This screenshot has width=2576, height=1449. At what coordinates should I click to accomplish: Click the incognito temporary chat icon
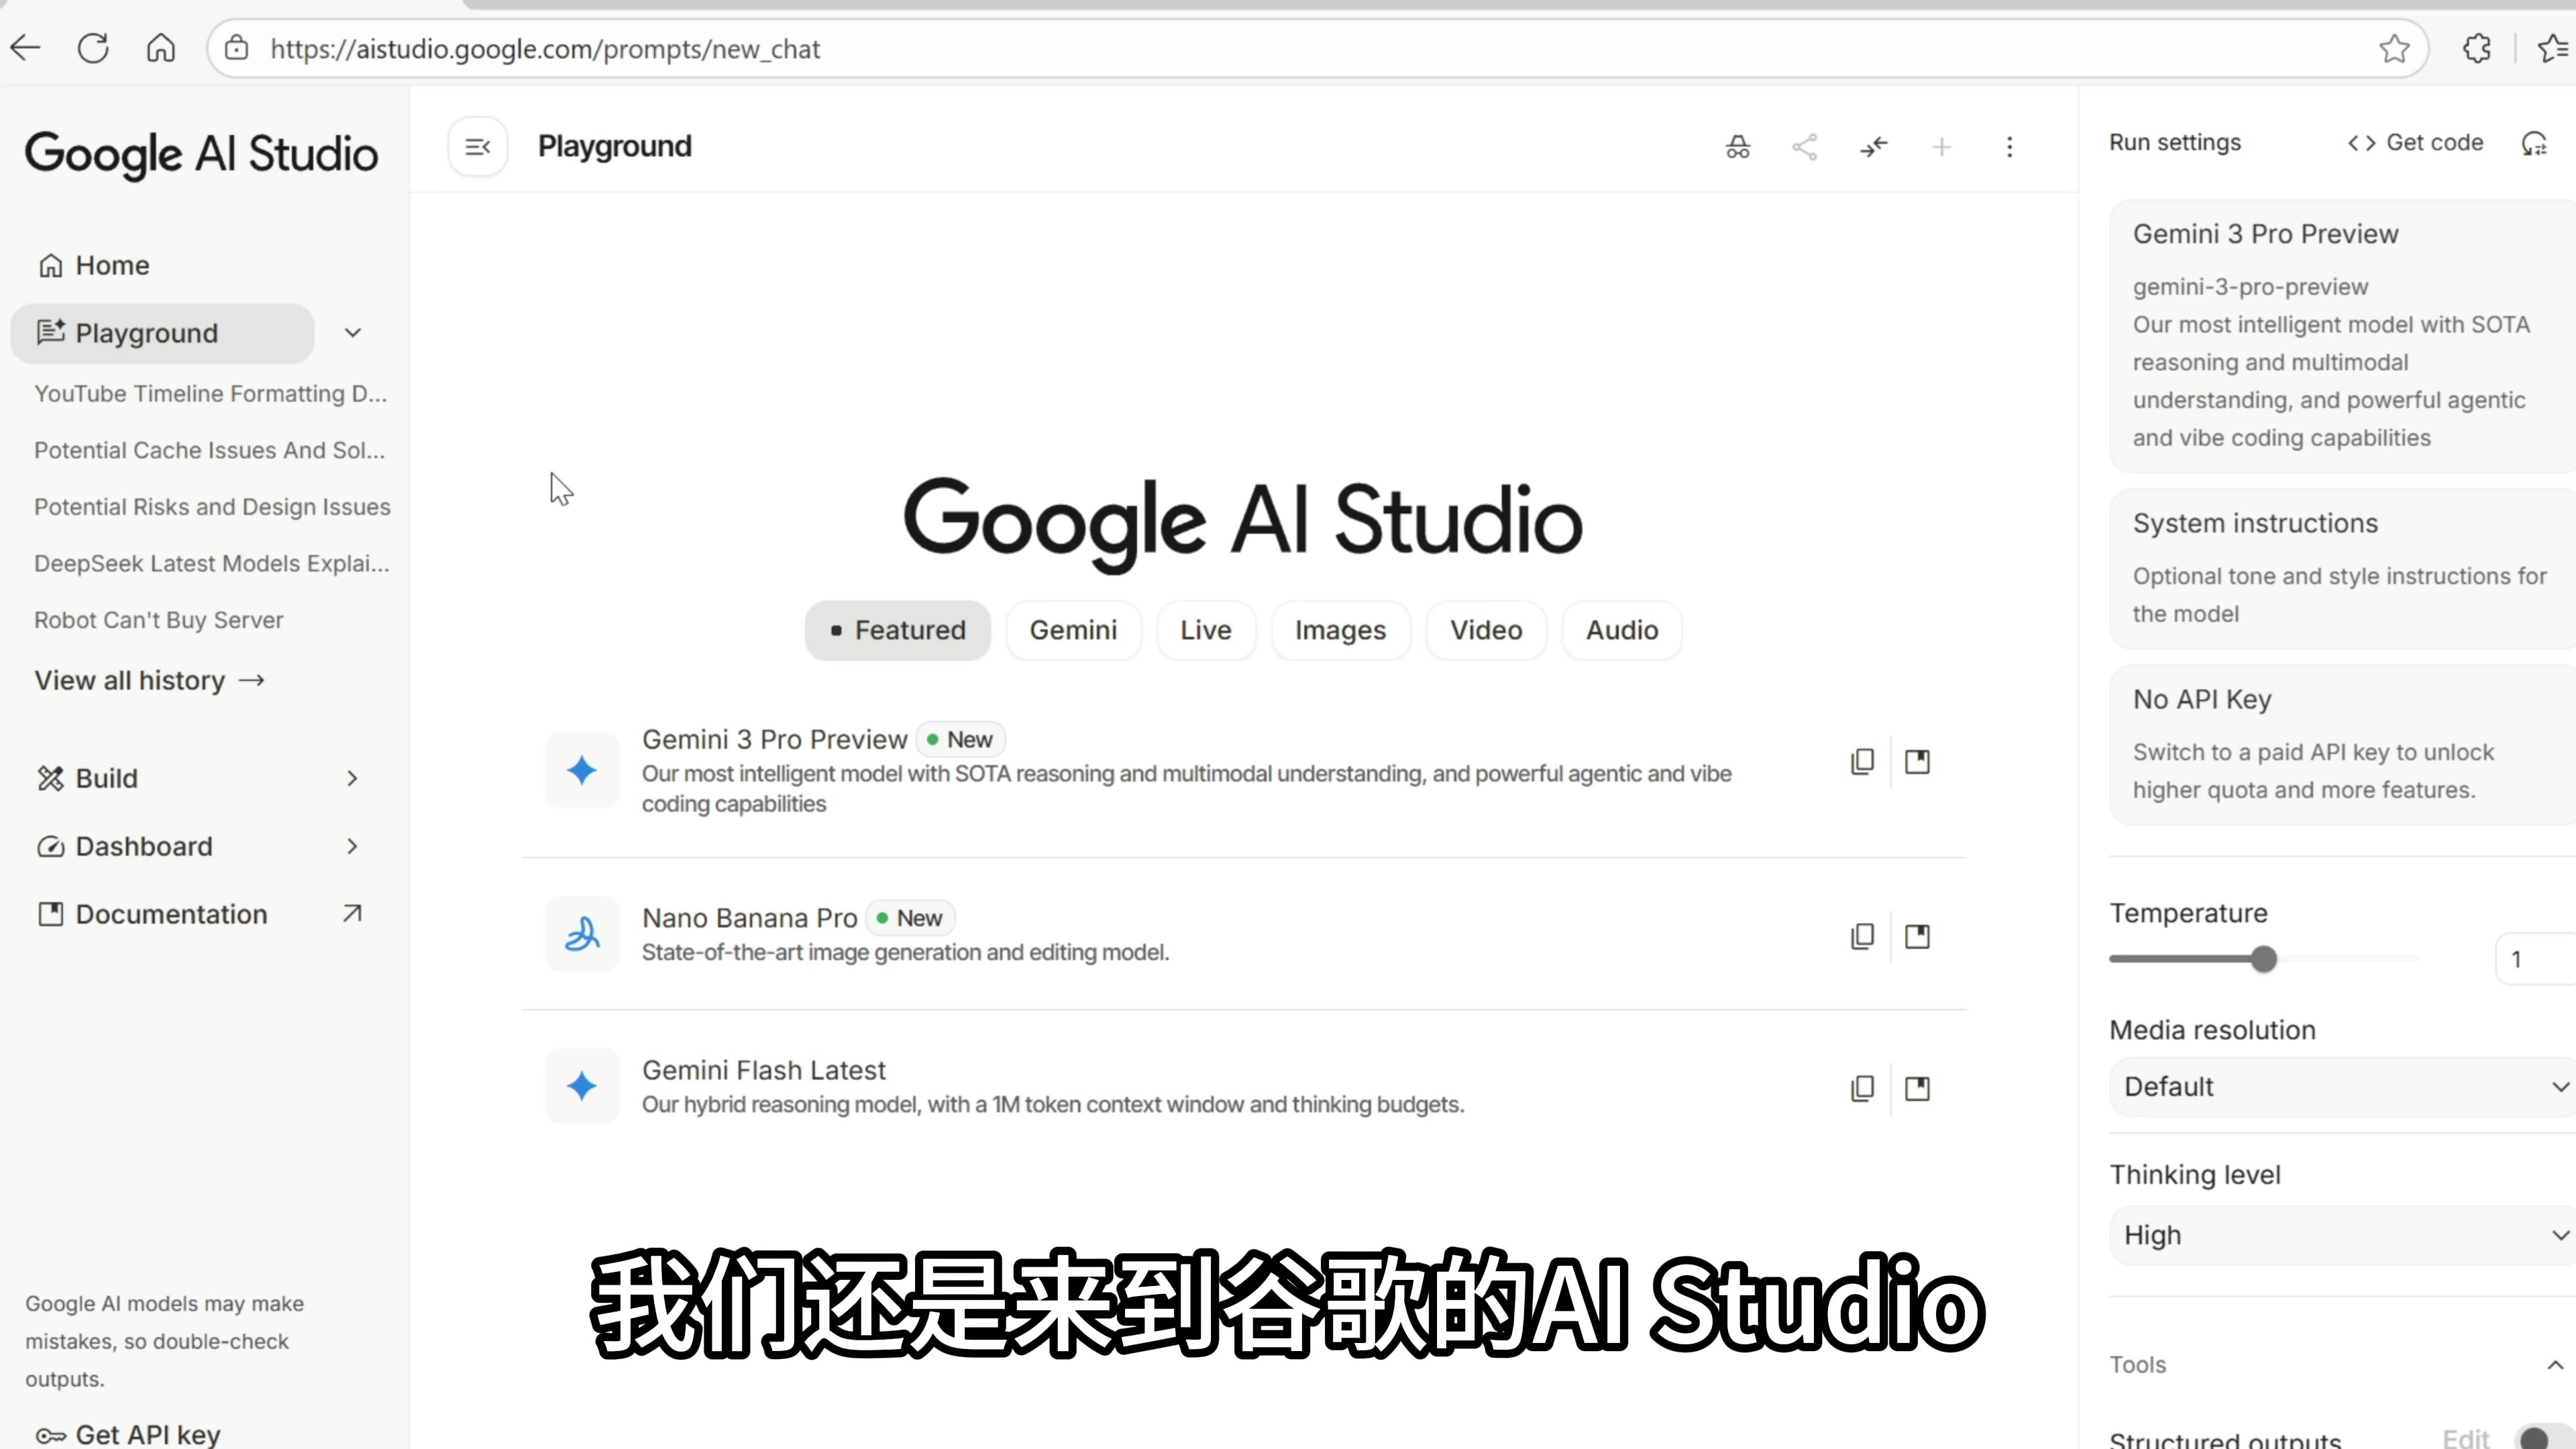click(x=1738, y=147)
